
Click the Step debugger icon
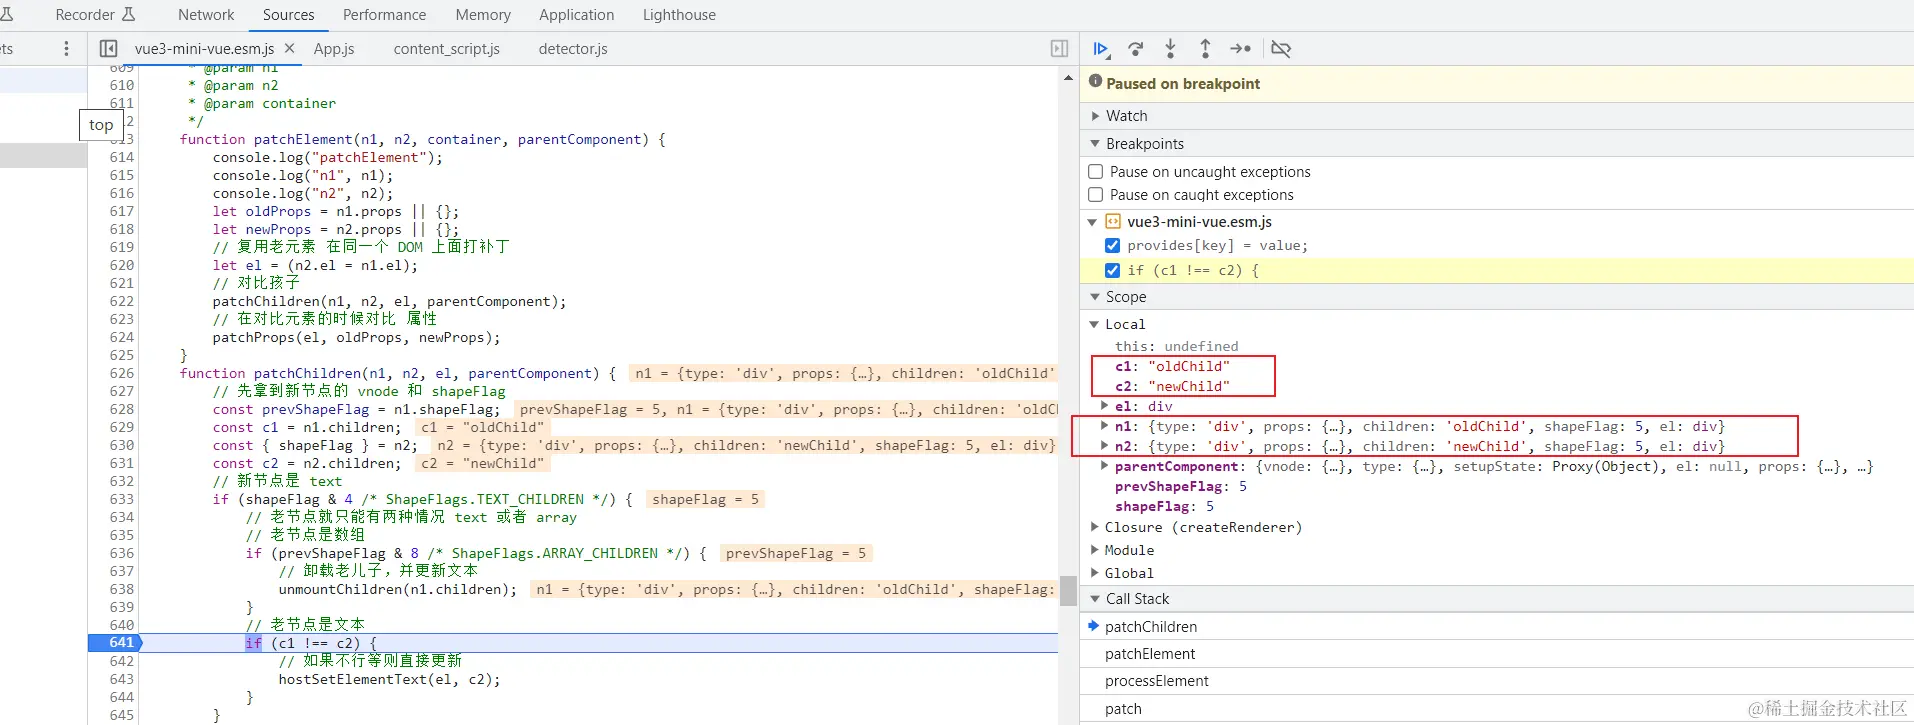tap(1240, 49)
